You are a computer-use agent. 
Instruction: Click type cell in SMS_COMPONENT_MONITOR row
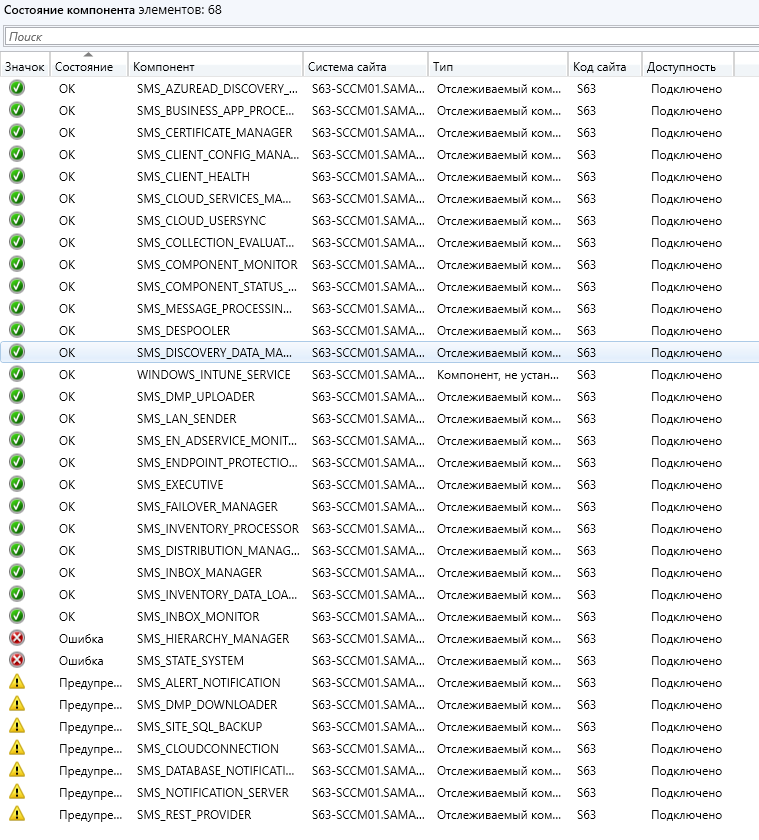pyautogui.click(x=499, y=265)
